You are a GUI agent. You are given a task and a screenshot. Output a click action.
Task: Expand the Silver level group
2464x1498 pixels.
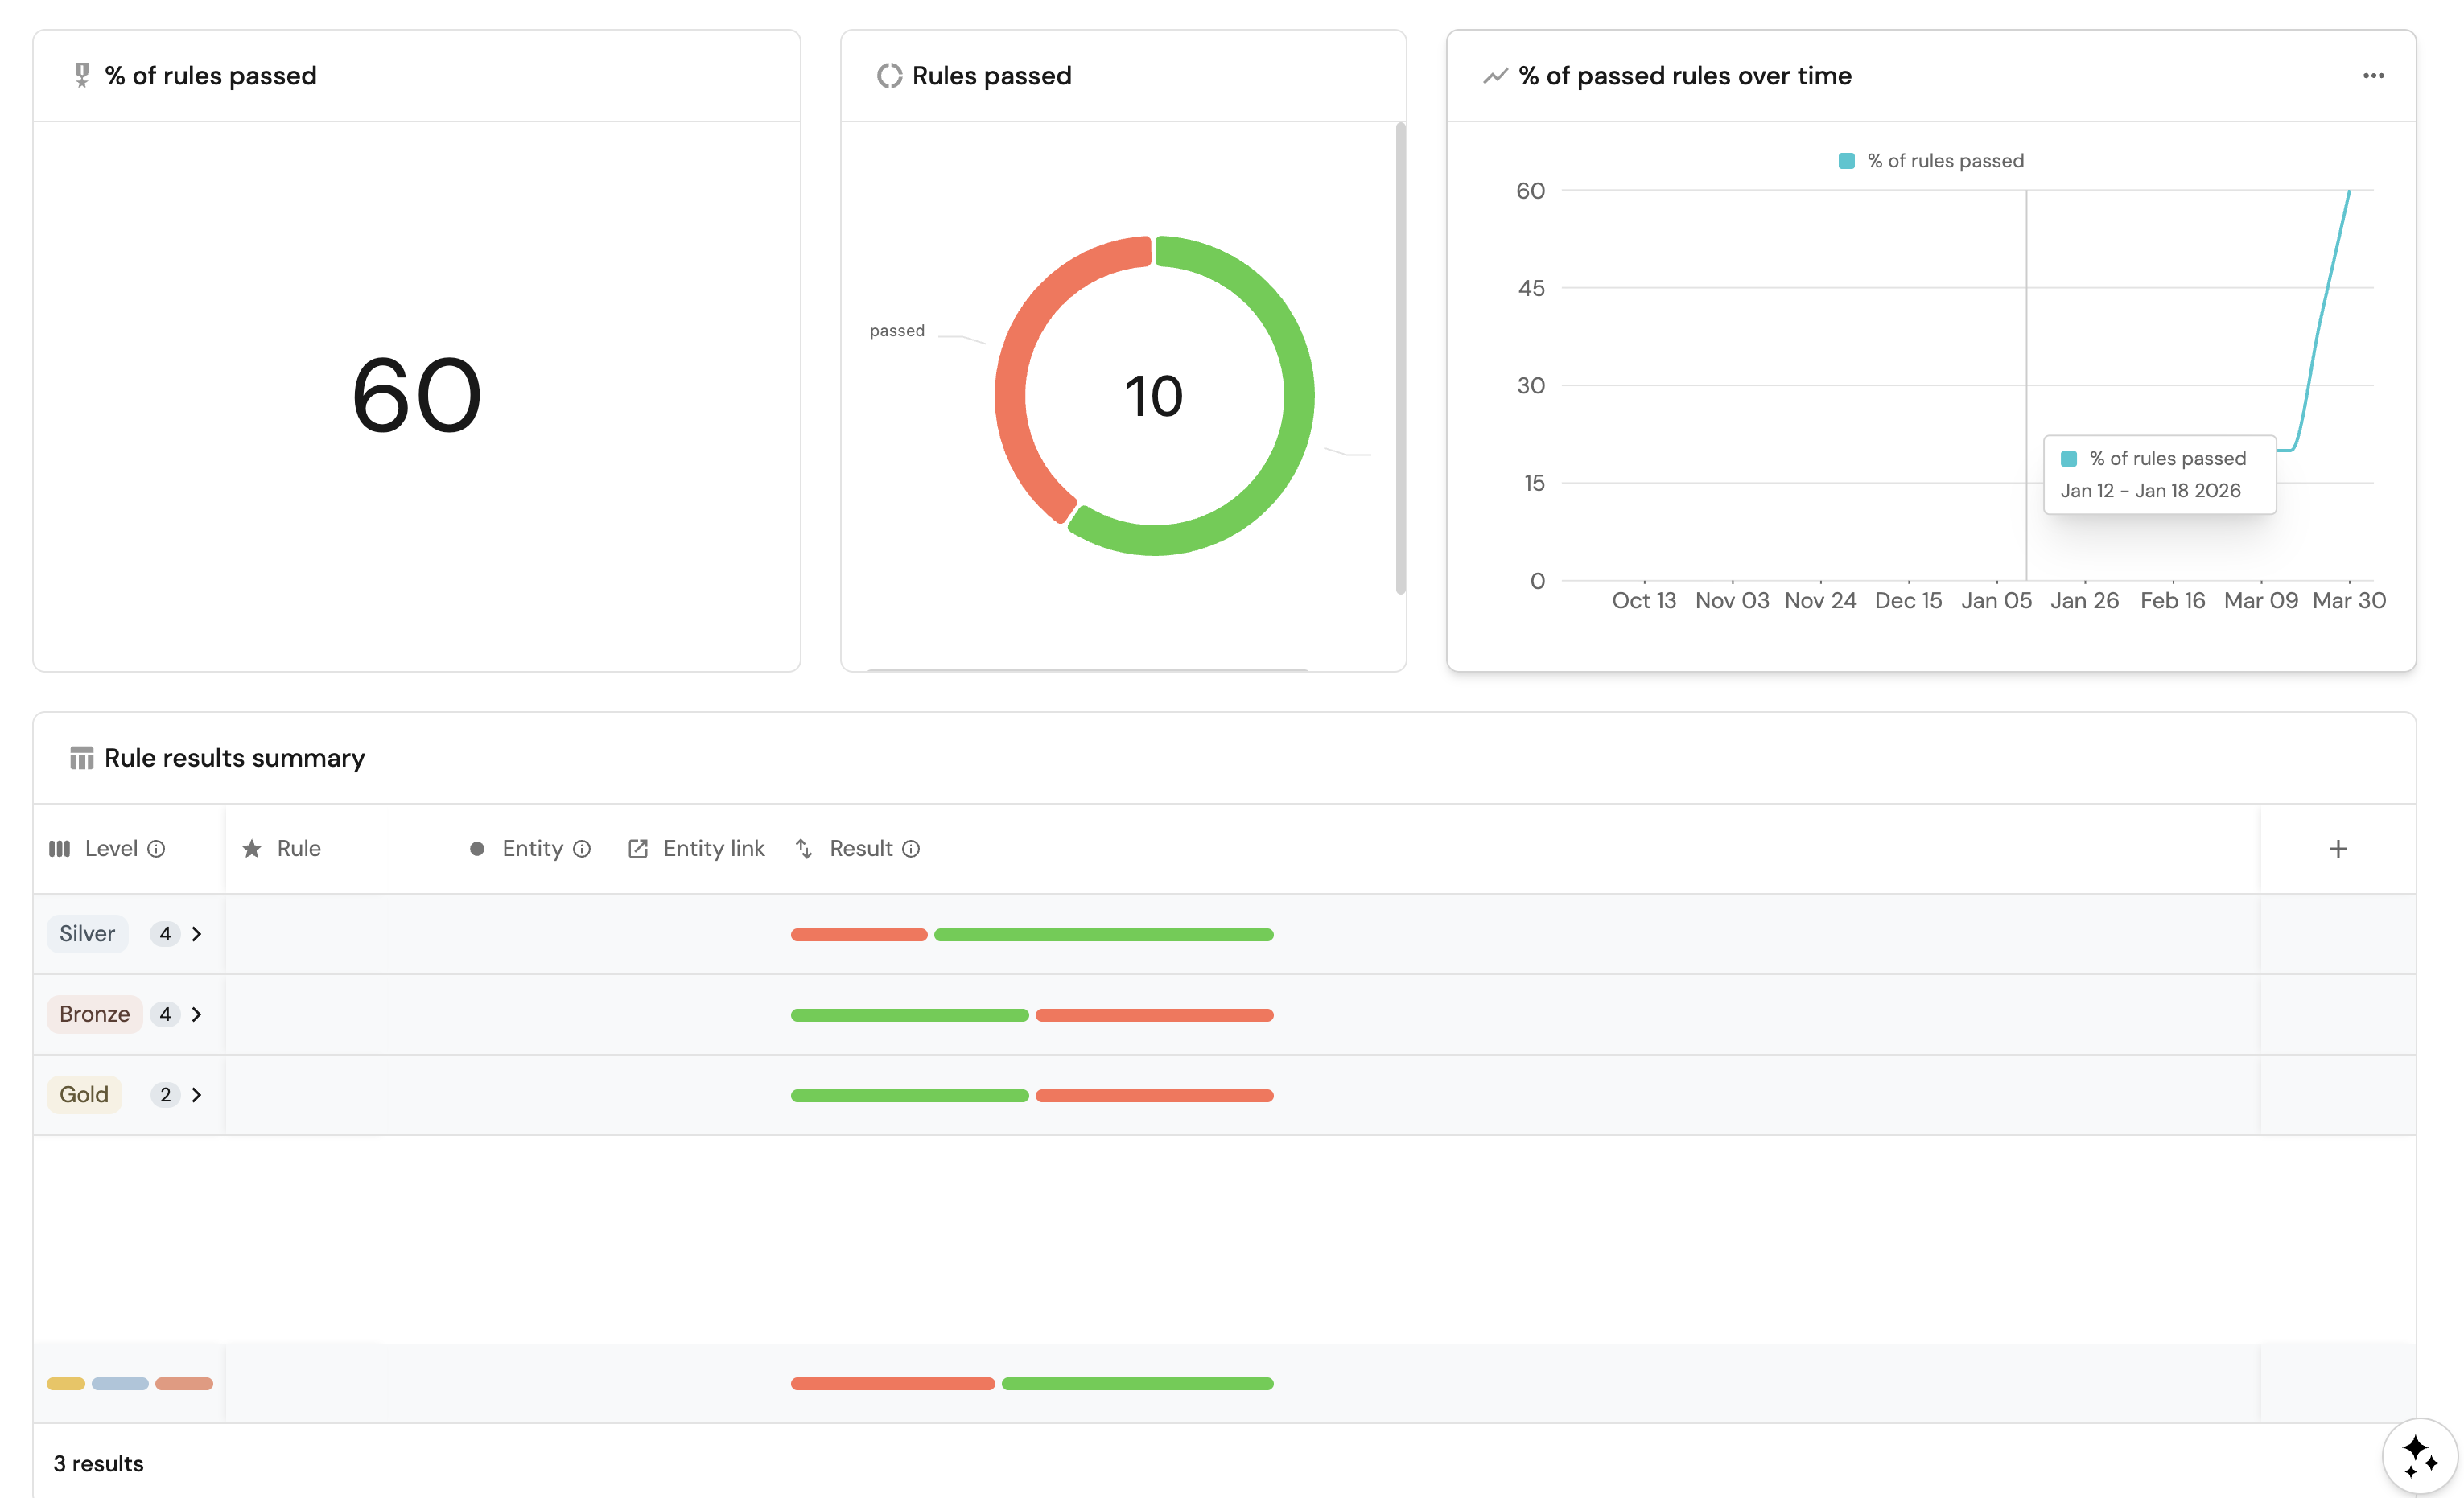[197, 934]
